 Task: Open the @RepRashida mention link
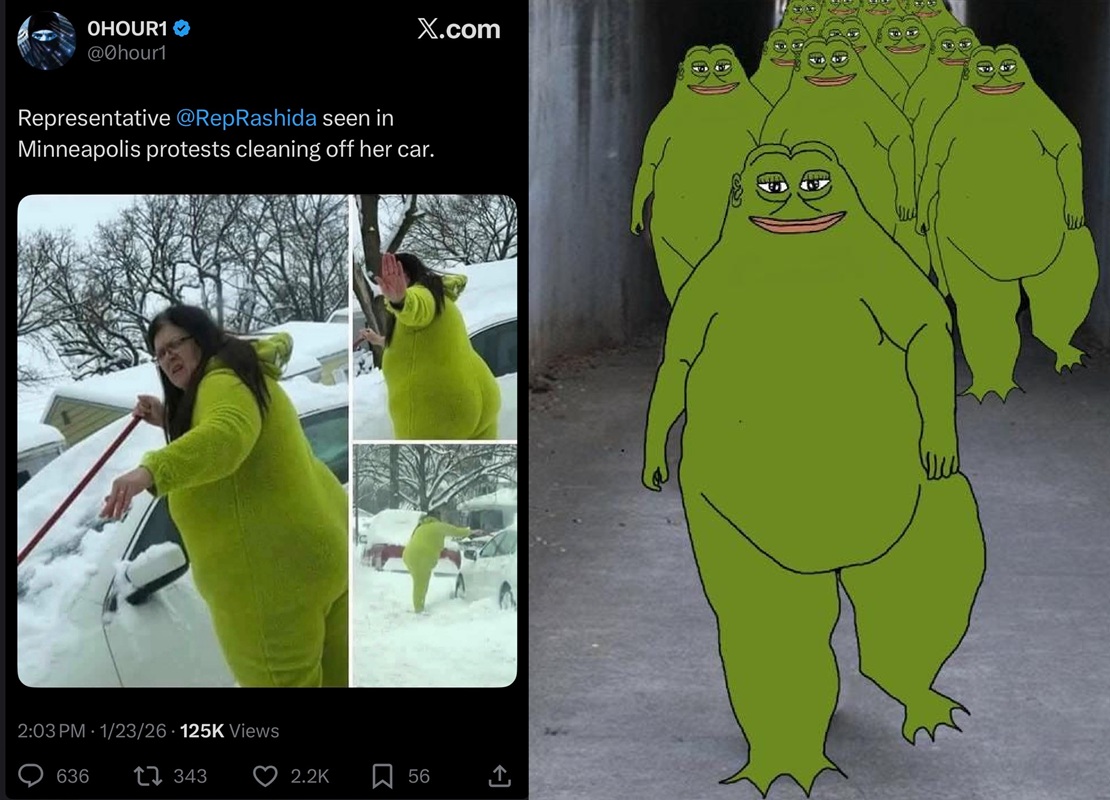click(x=246, y=118)
